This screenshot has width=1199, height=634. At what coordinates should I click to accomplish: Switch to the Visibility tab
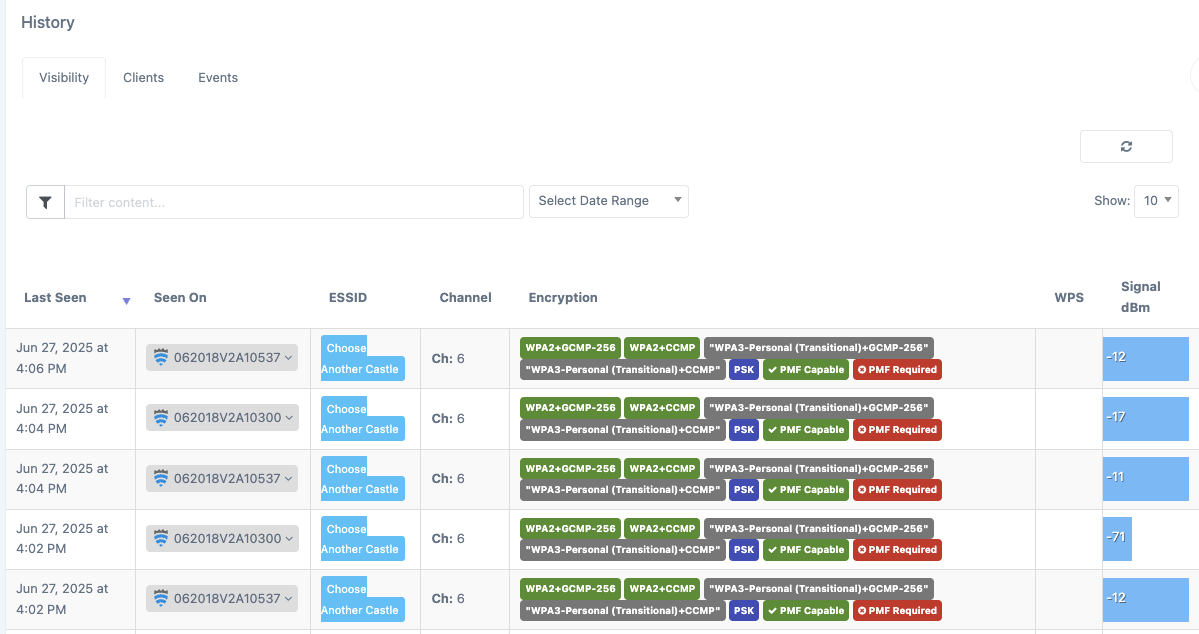point(64,77)
